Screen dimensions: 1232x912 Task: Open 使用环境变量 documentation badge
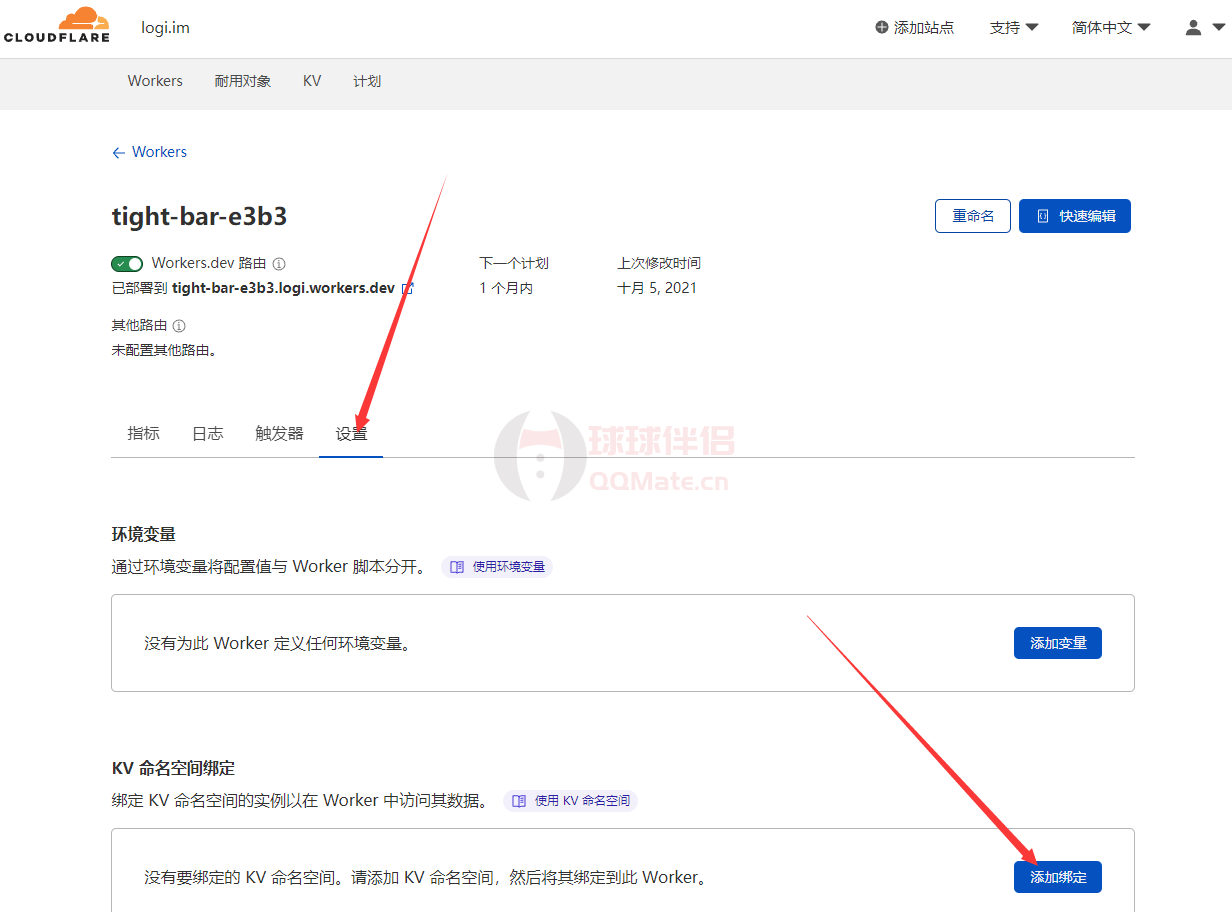tap(498, 567)
